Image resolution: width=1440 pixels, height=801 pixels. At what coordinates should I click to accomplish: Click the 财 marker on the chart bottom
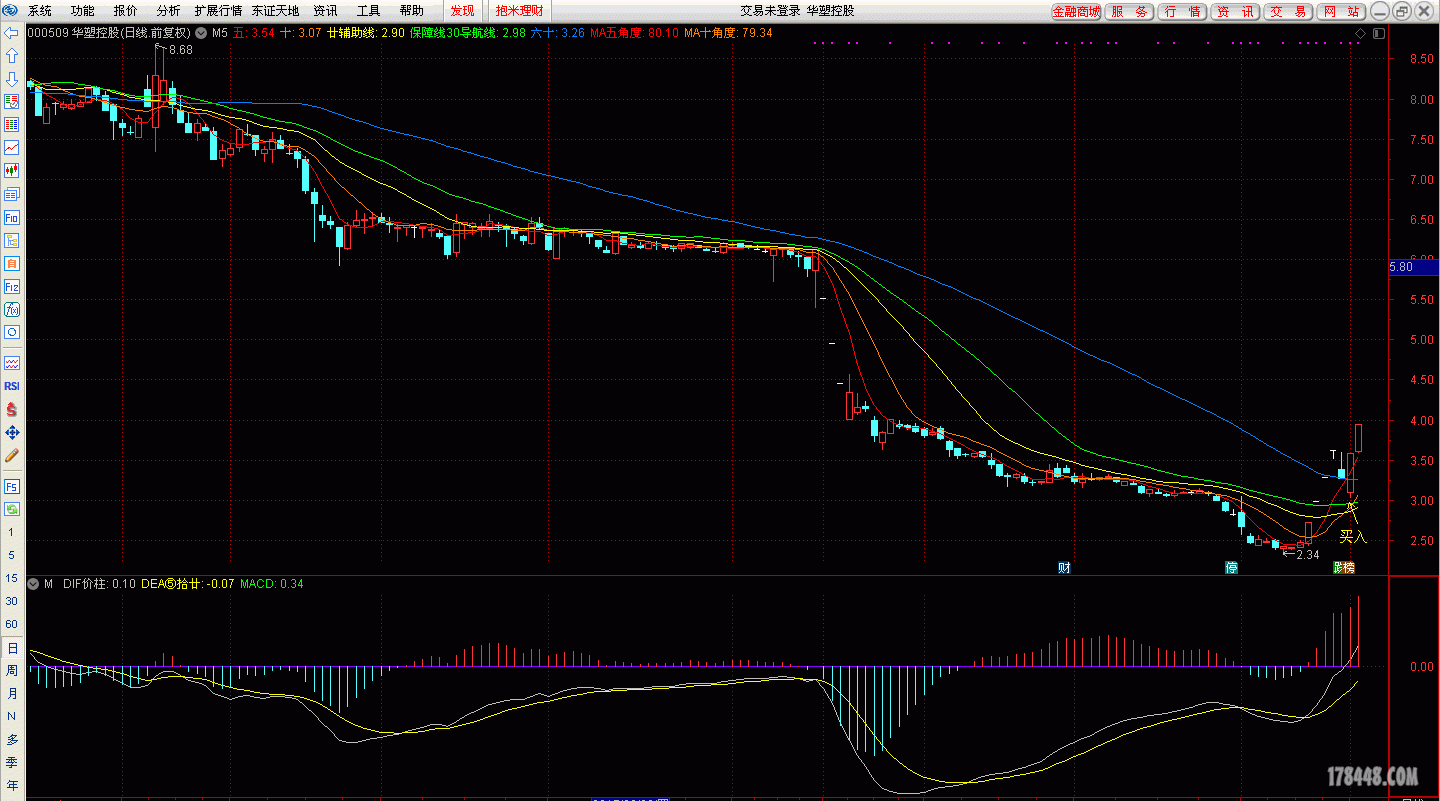tap(1065, 568)
